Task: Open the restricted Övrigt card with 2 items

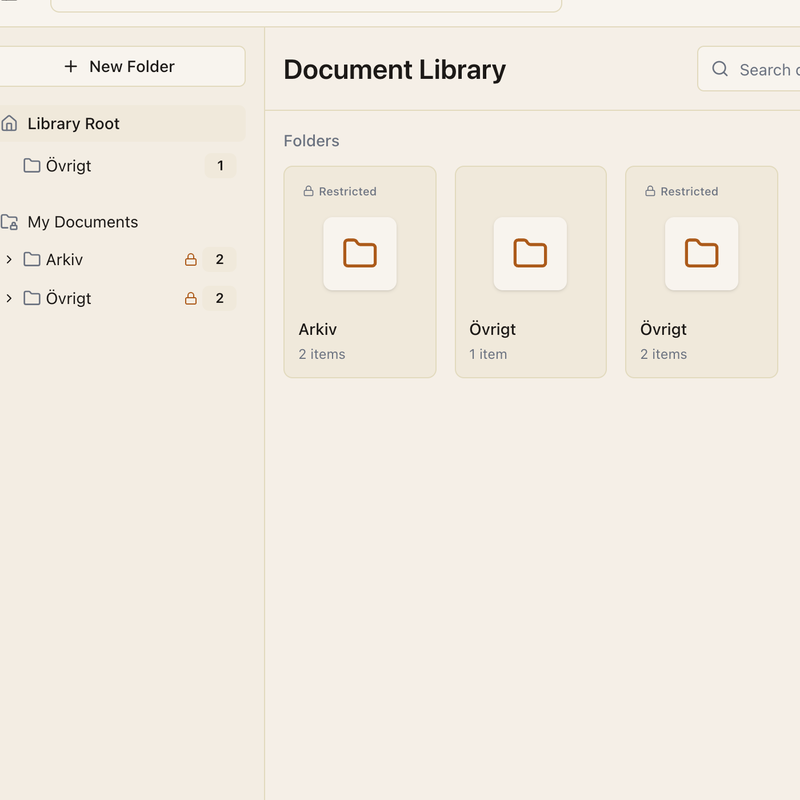Action: [702, 272]
